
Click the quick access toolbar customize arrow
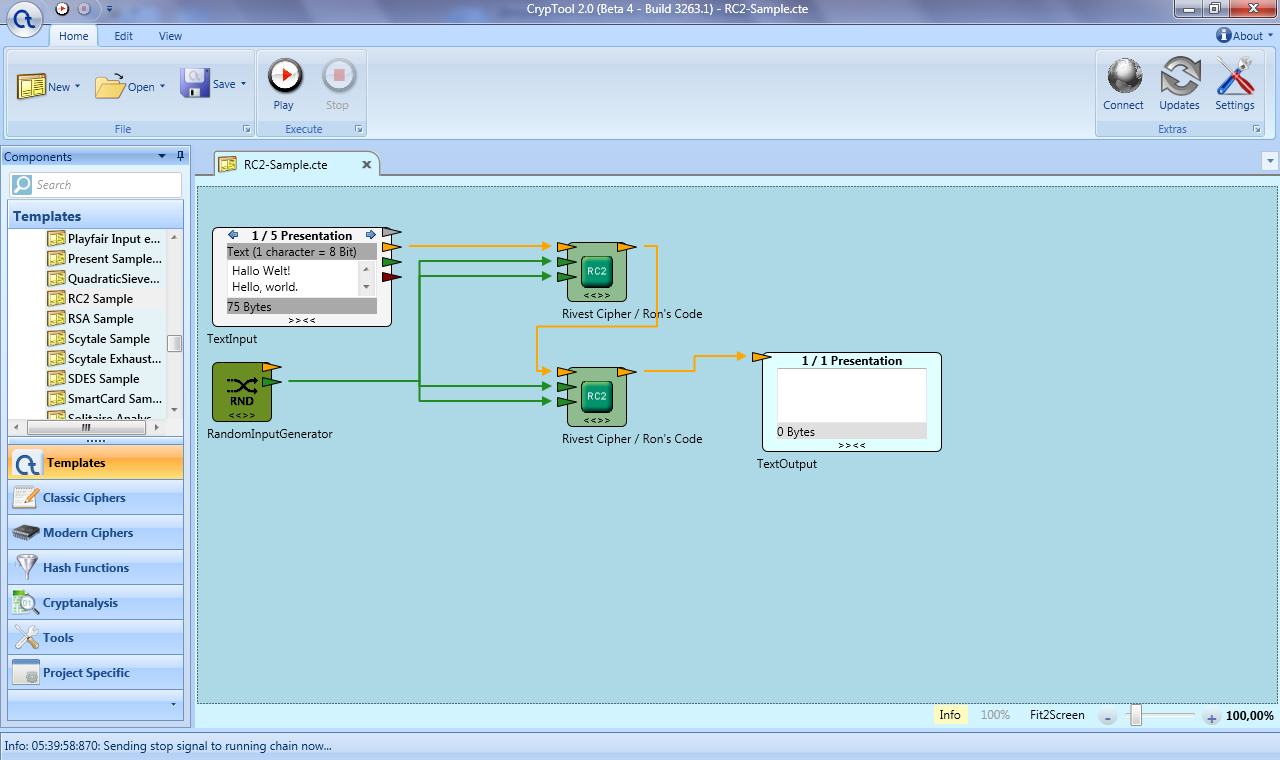tap(108, 9)
